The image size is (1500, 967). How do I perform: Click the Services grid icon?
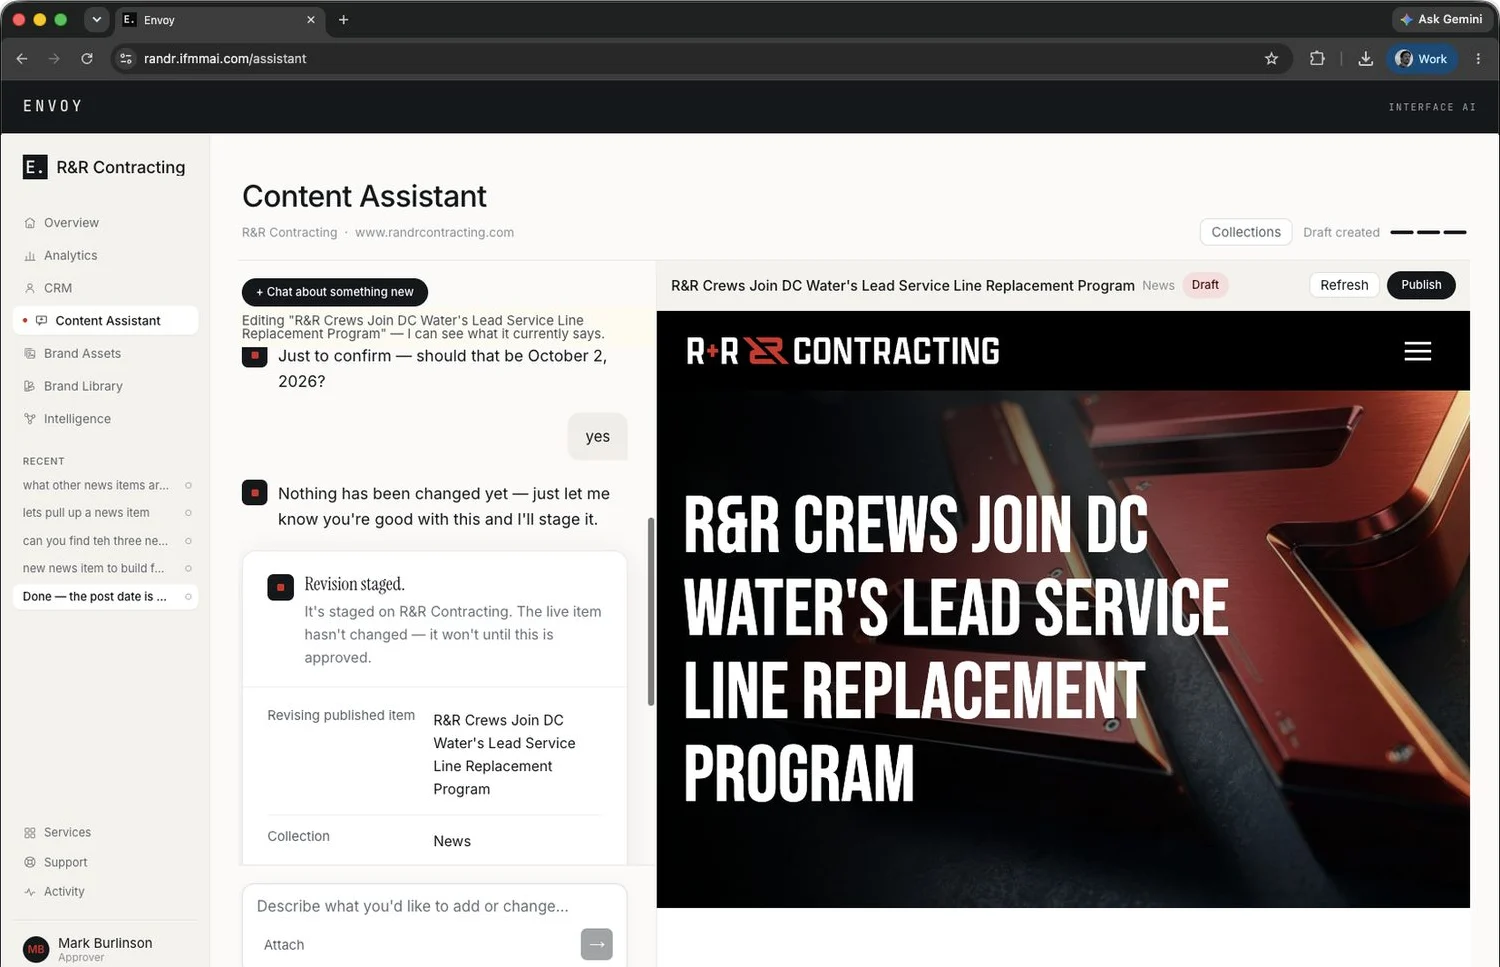[30, 833]
